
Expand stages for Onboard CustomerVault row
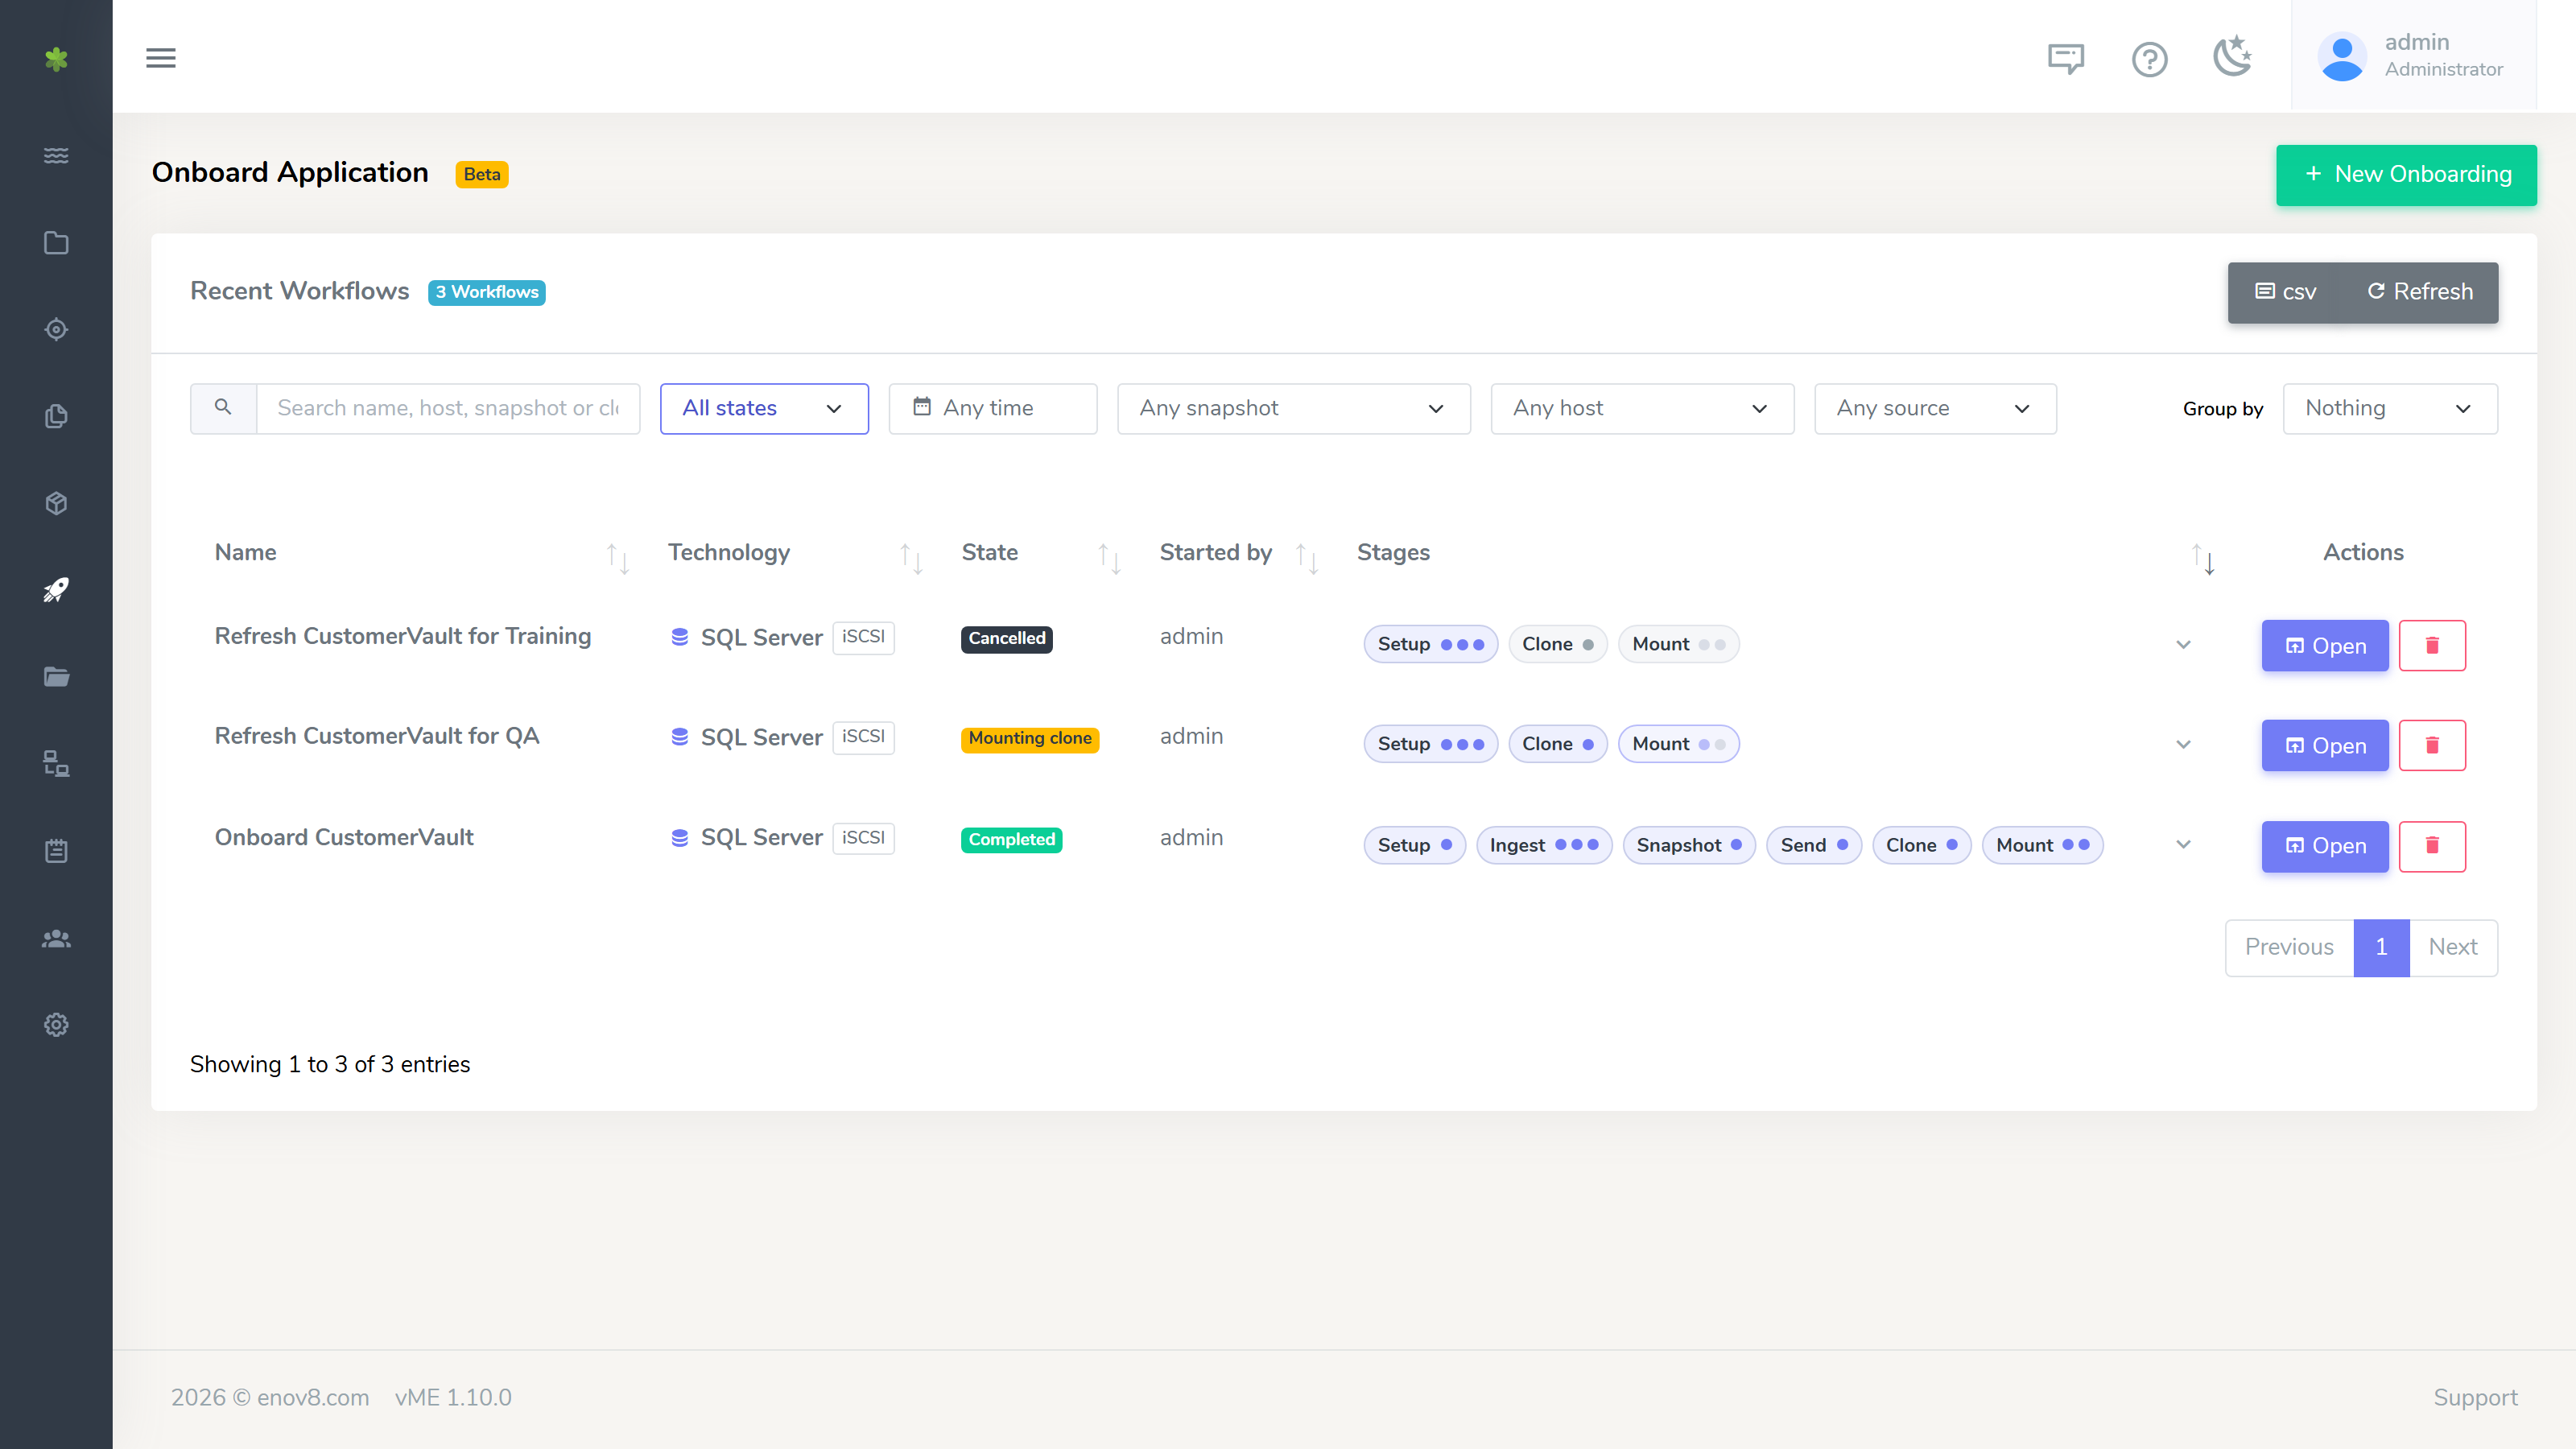click(x=2184, y=845)
